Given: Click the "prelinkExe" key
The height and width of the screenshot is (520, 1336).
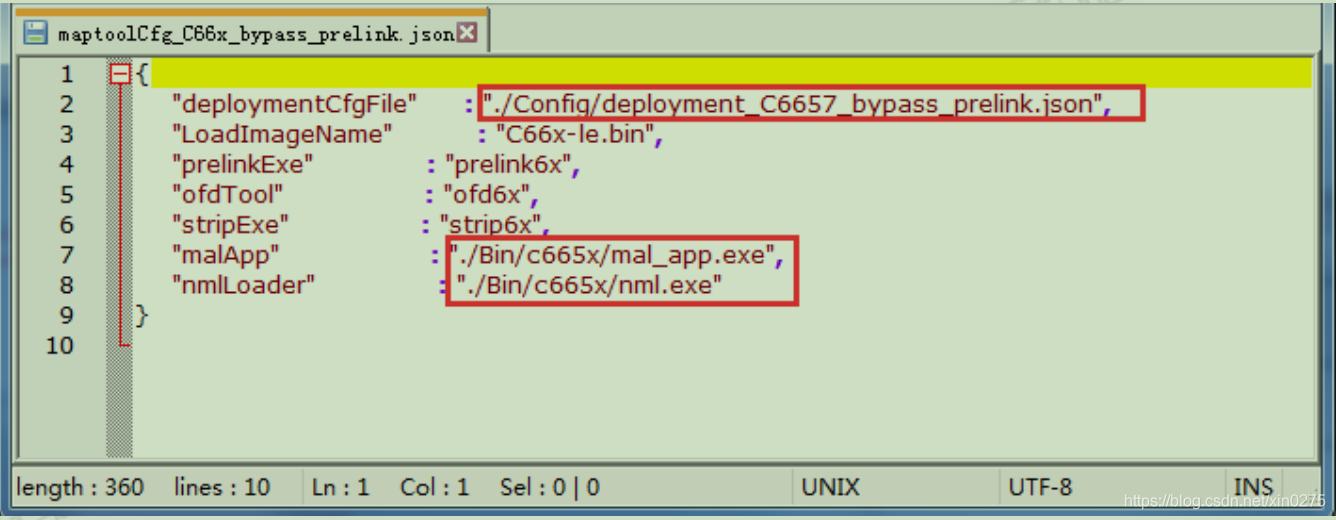Looking at the screenshot, I should [x=243, y=164].
